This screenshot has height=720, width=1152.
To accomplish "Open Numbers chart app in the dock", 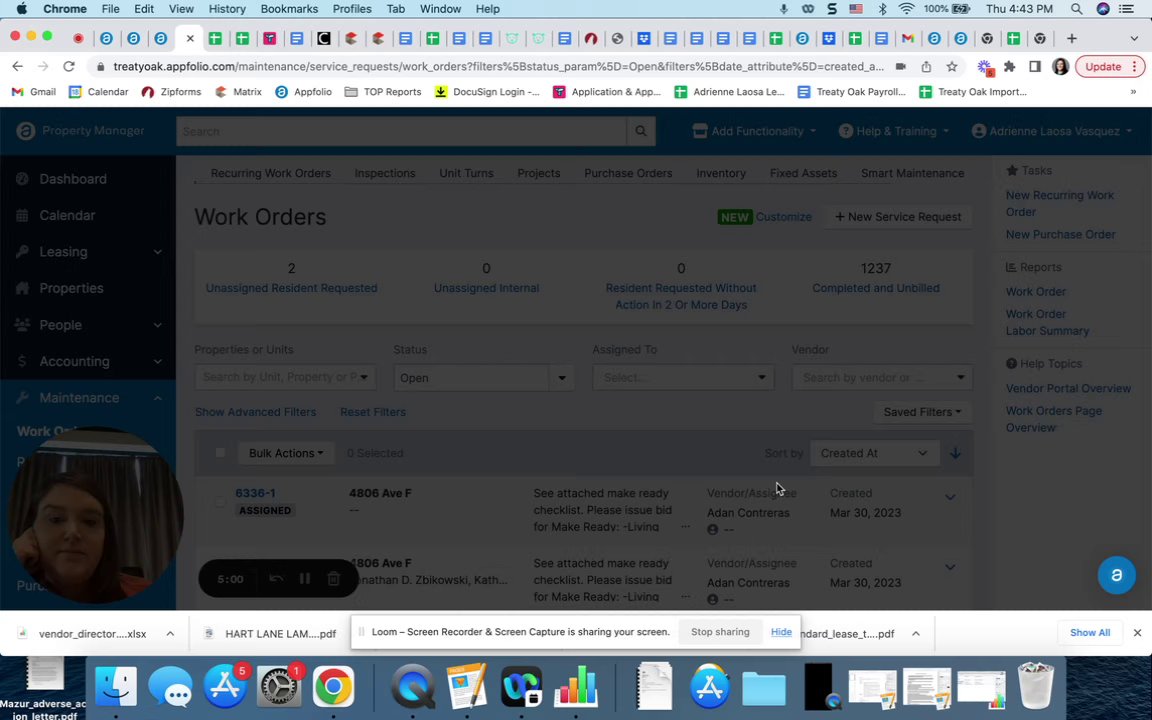I will pos(576,687).
